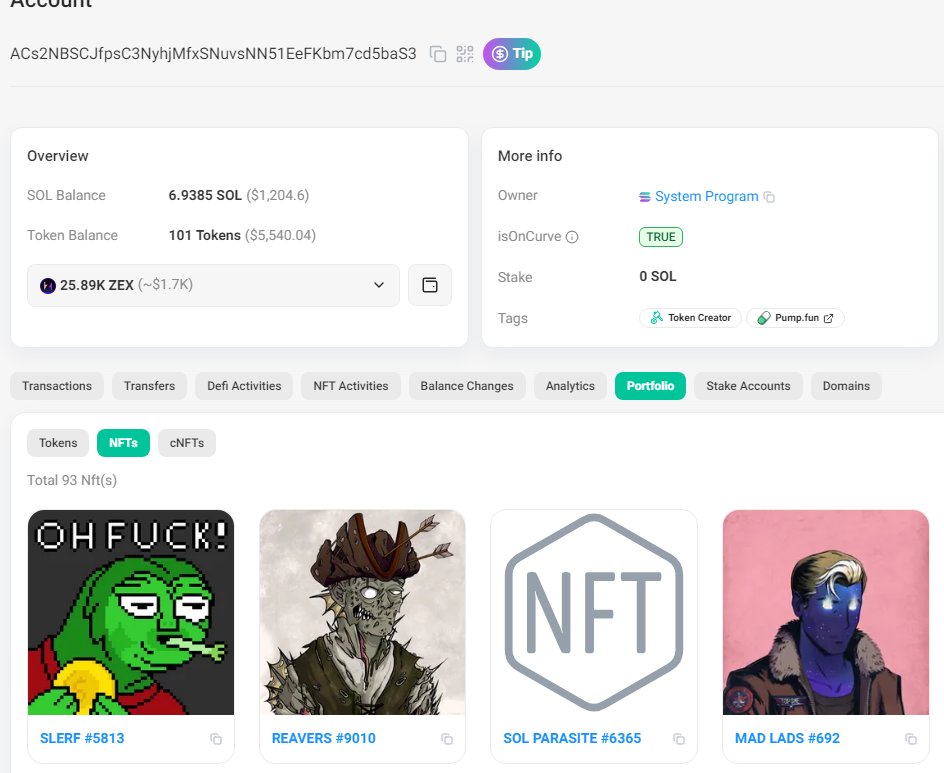Copy REAVERS #9010 address icon
Viewport: 944px width, 773px height.
(447, 739)
